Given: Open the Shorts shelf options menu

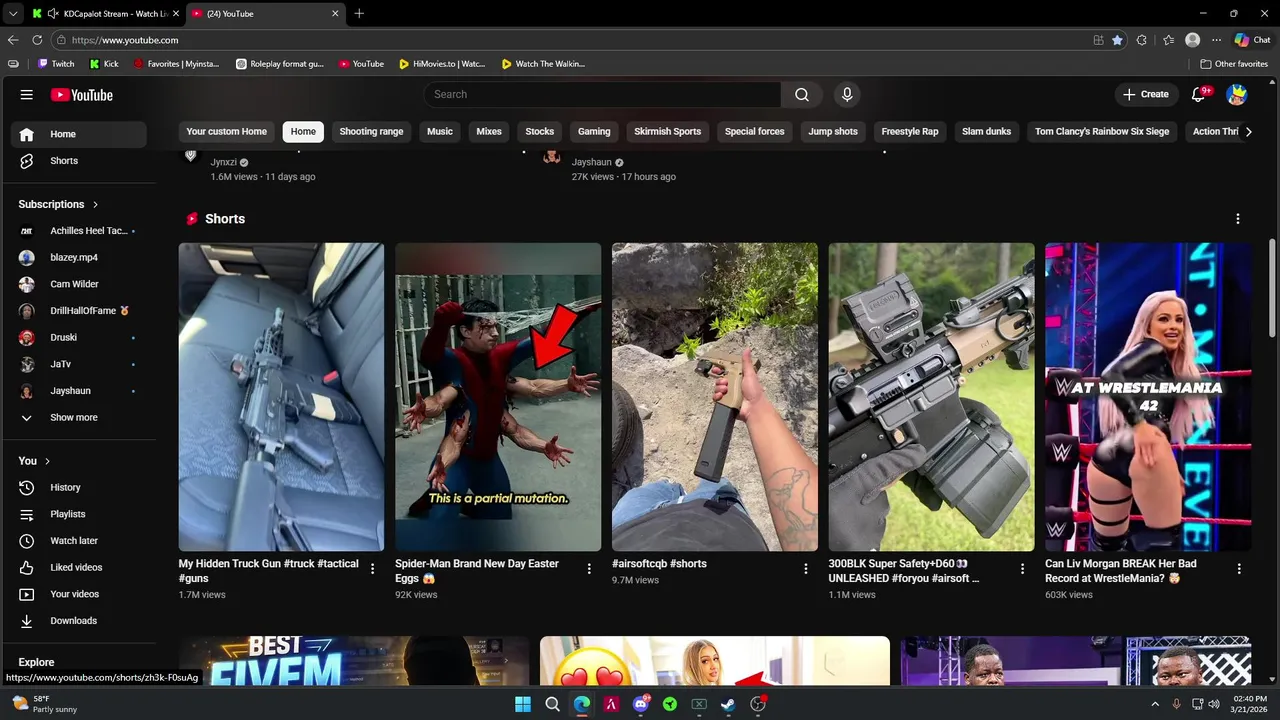Looking at the screenshot, I should pyautogui.click(x=1238, y=219).
